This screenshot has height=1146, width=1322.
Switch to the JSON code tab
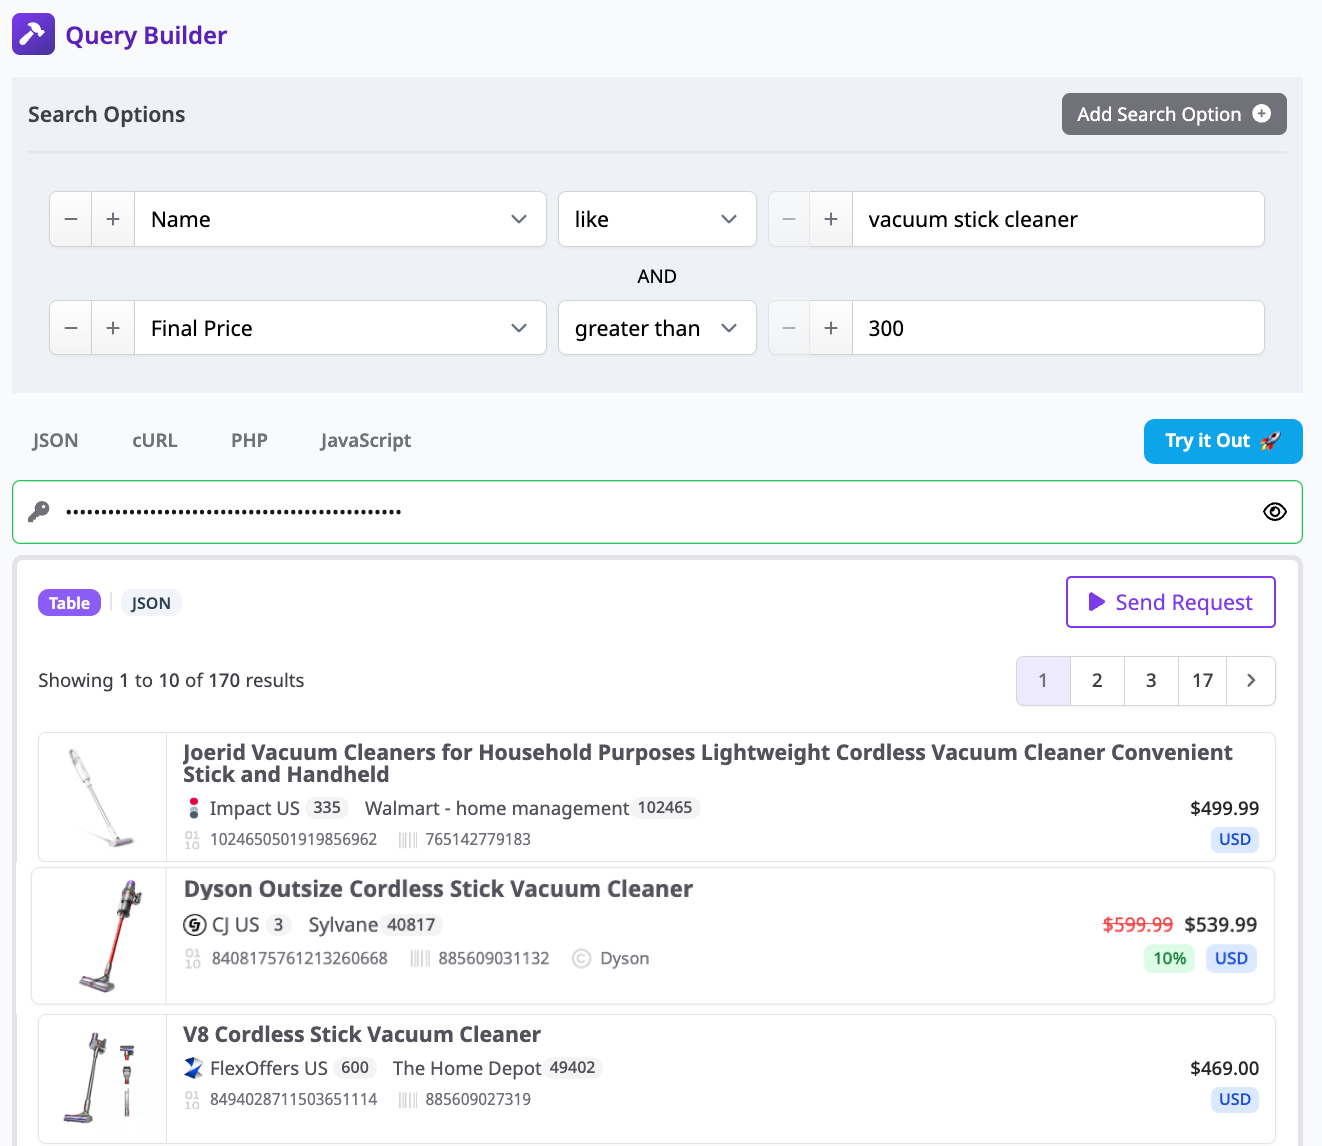coord(55,440)
